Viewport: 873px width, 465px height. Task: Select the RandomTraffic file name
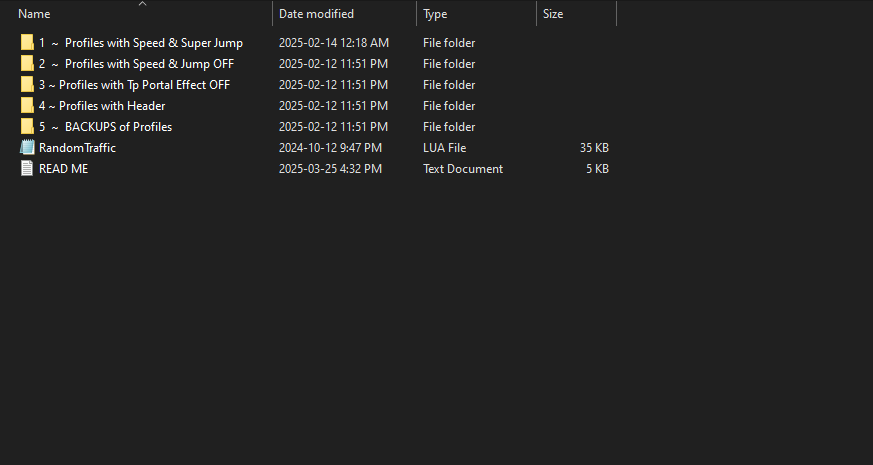(x=77, y=148)
